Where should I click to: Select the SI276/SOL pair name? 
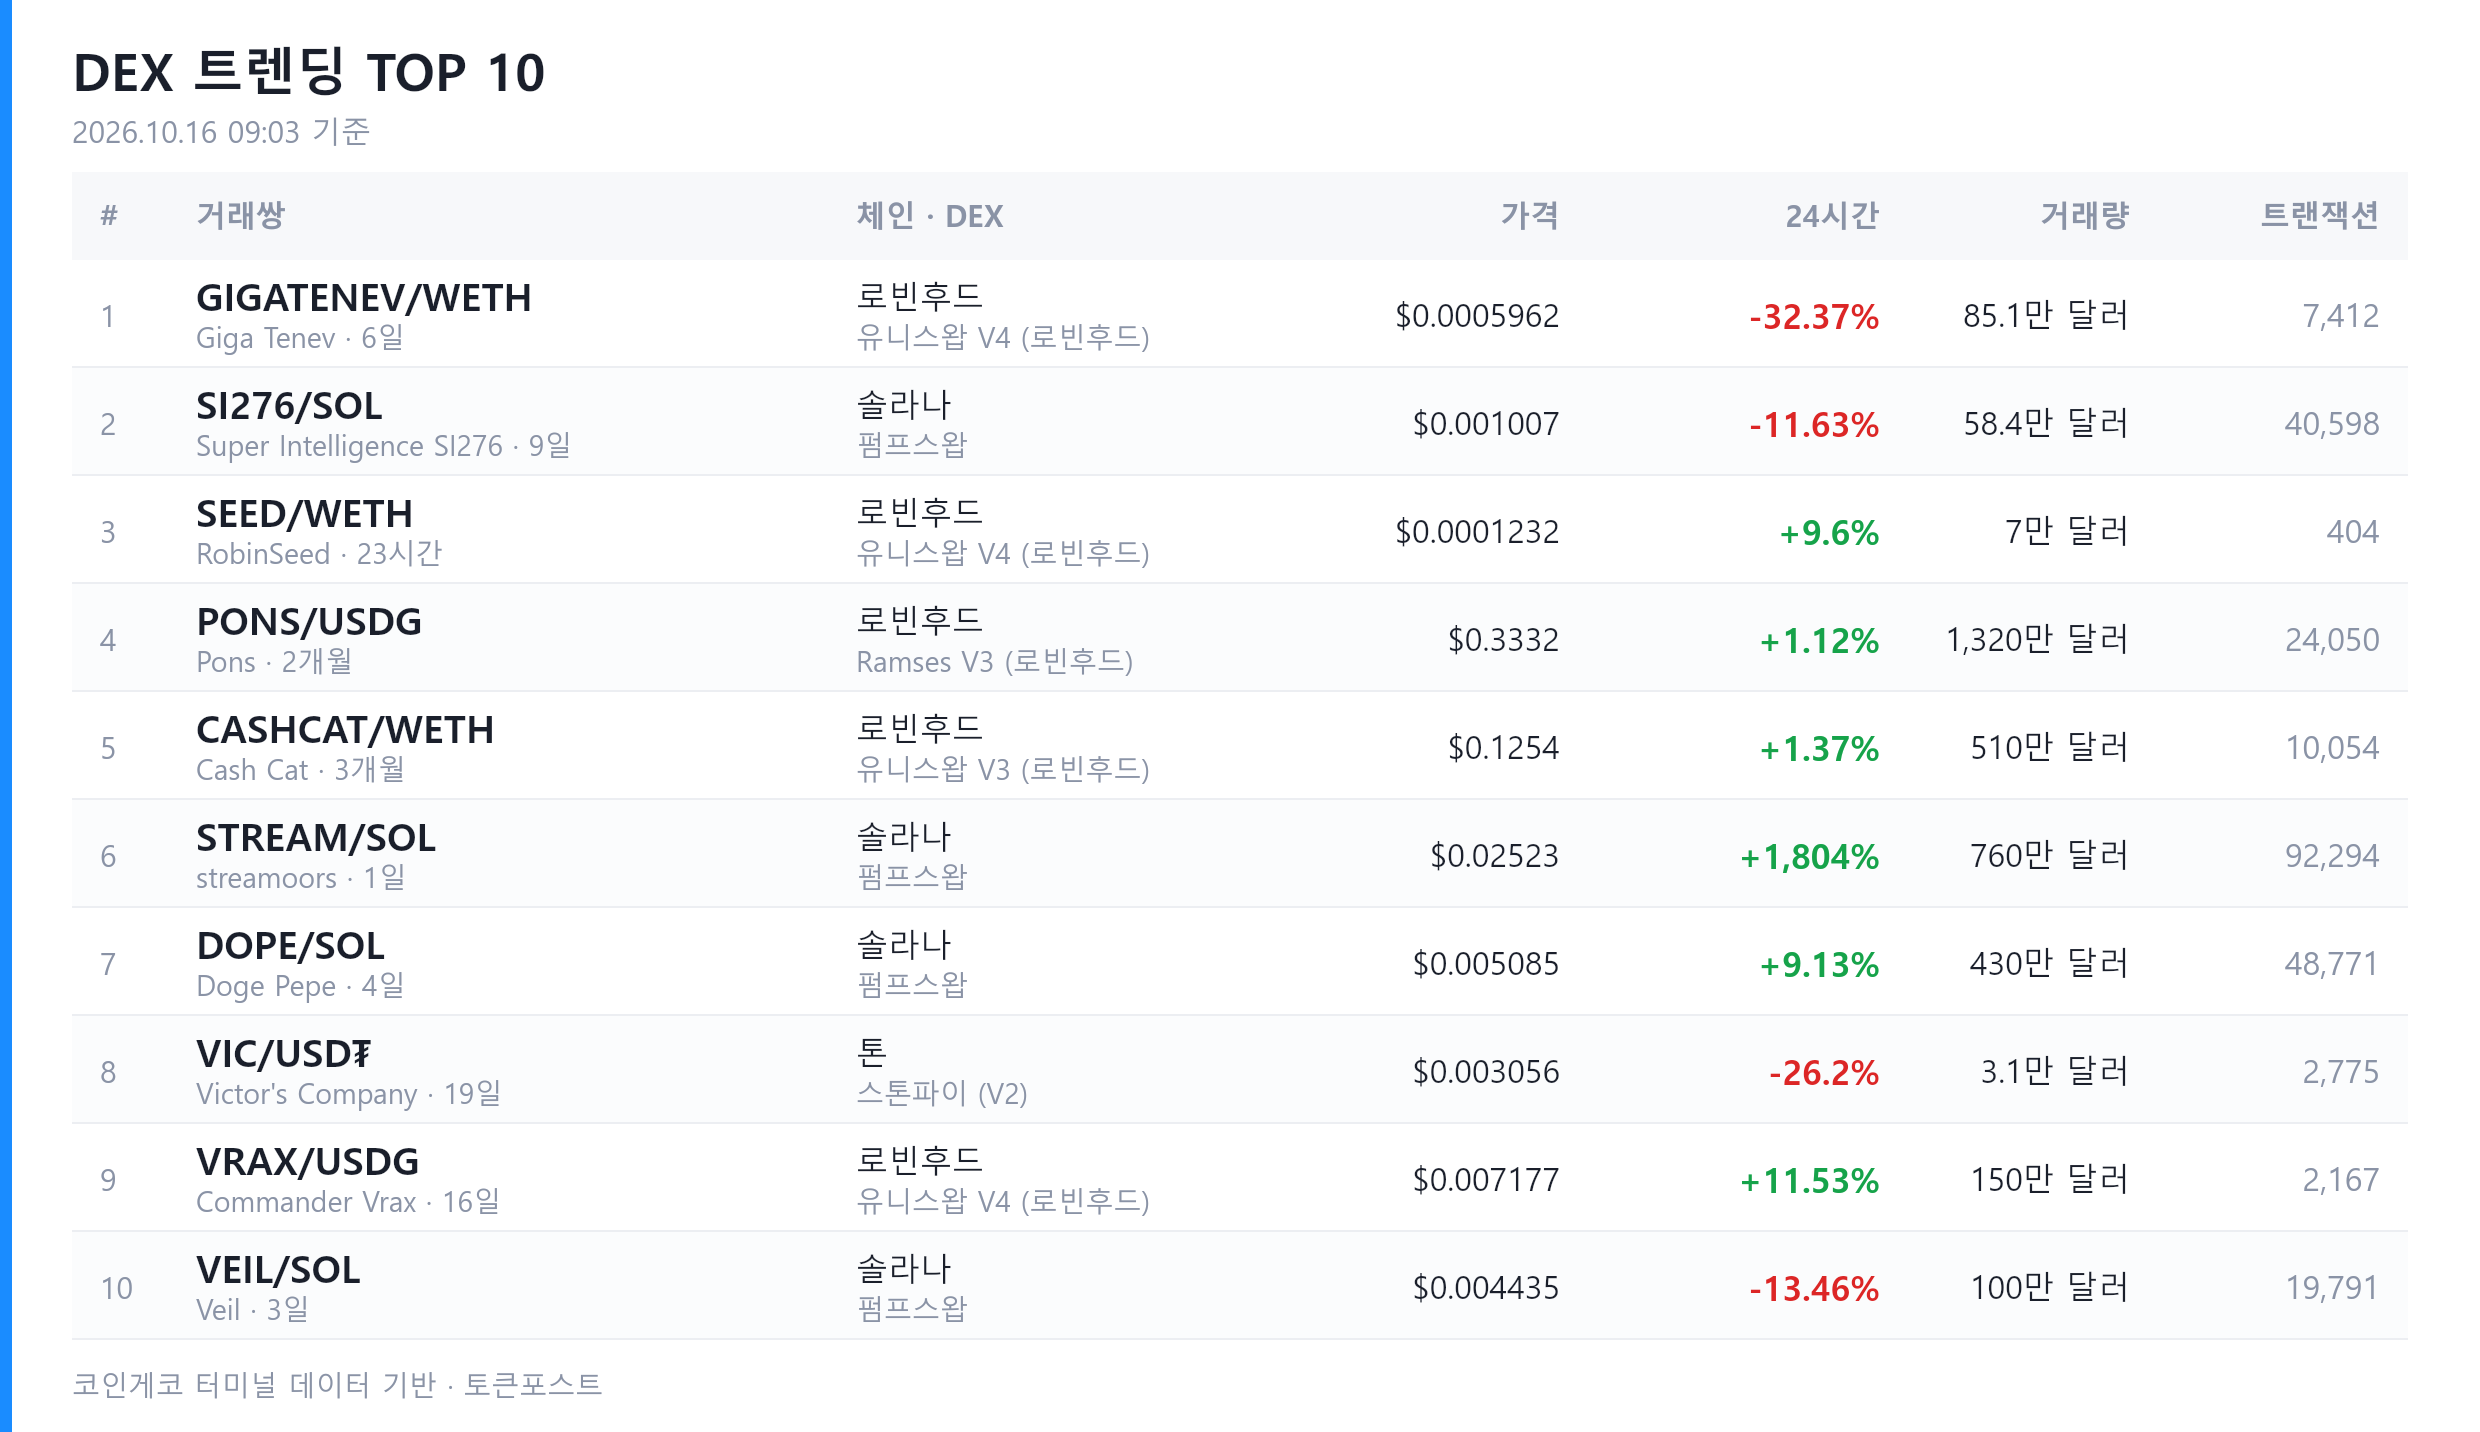[289, 406]
